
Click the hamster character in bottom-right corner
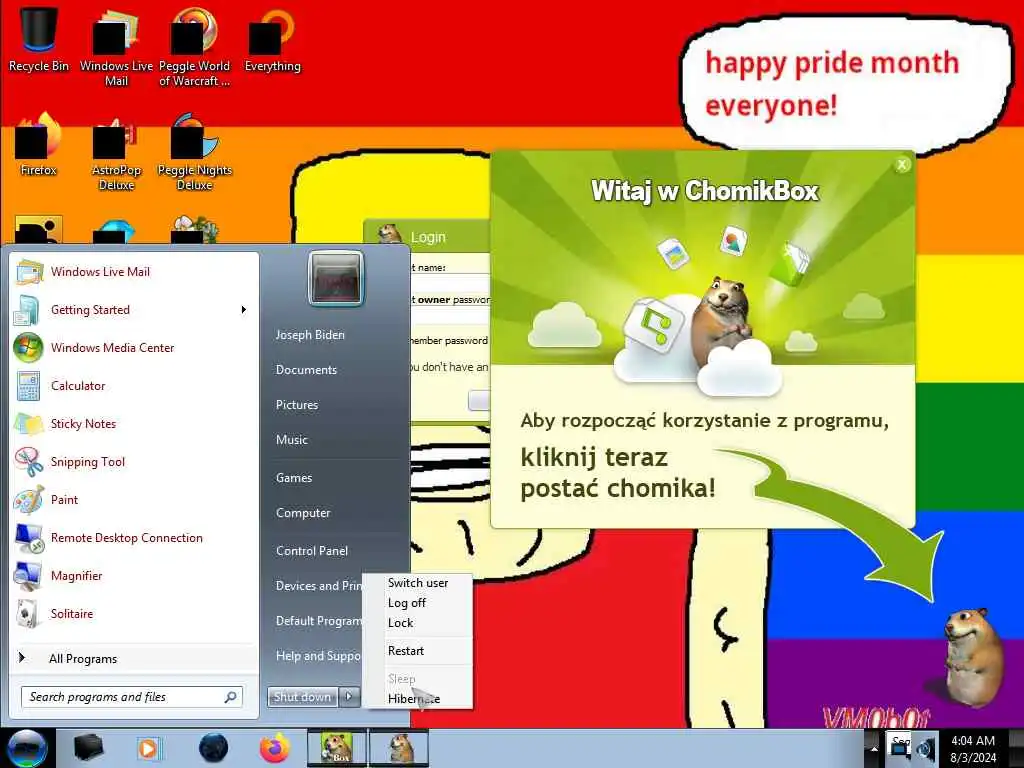[972, 656]
